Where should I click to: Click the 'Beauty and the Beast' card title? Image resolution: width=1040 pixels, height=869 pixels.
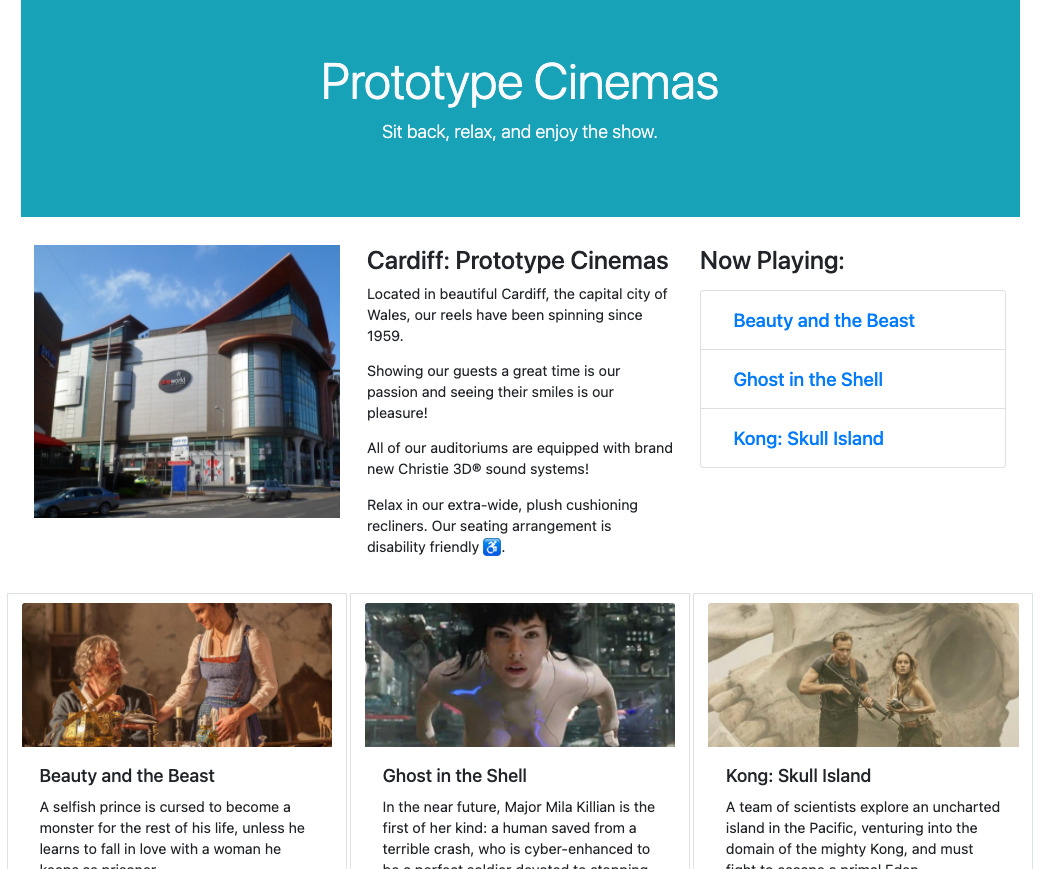(127, 775)
